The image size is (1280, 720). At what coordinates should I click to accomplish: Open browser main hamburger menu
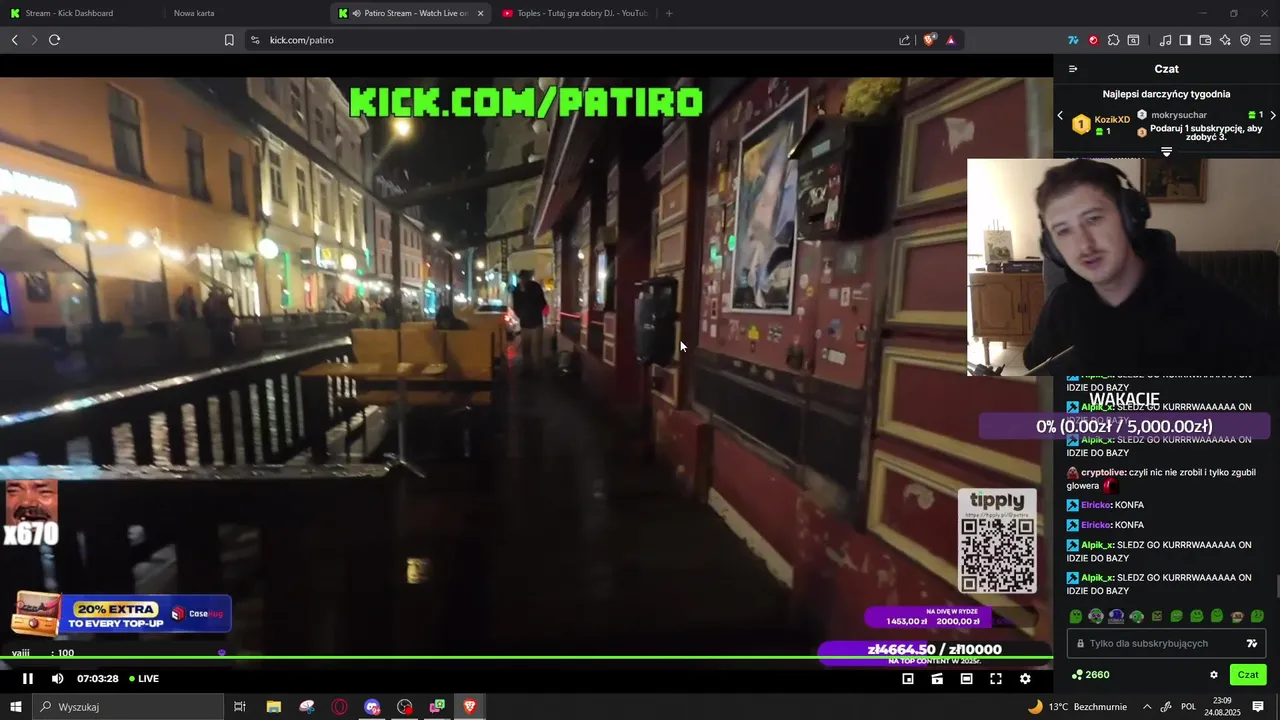(x=1265, y=40)
